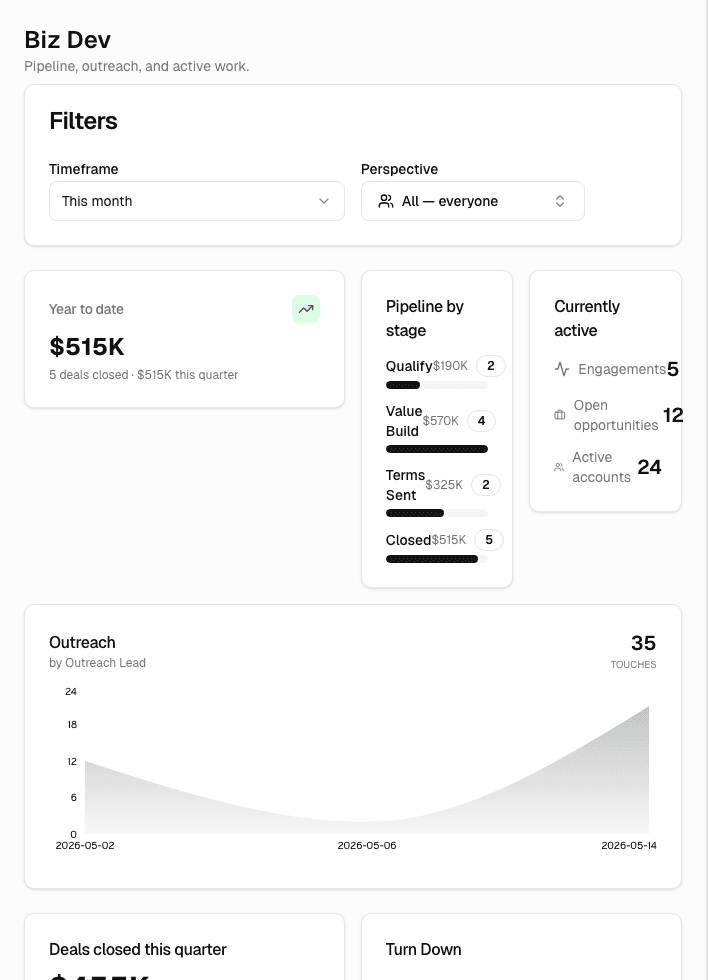Click the Active accounts users icon
The image size is (708, 980).
pos(559,467)
